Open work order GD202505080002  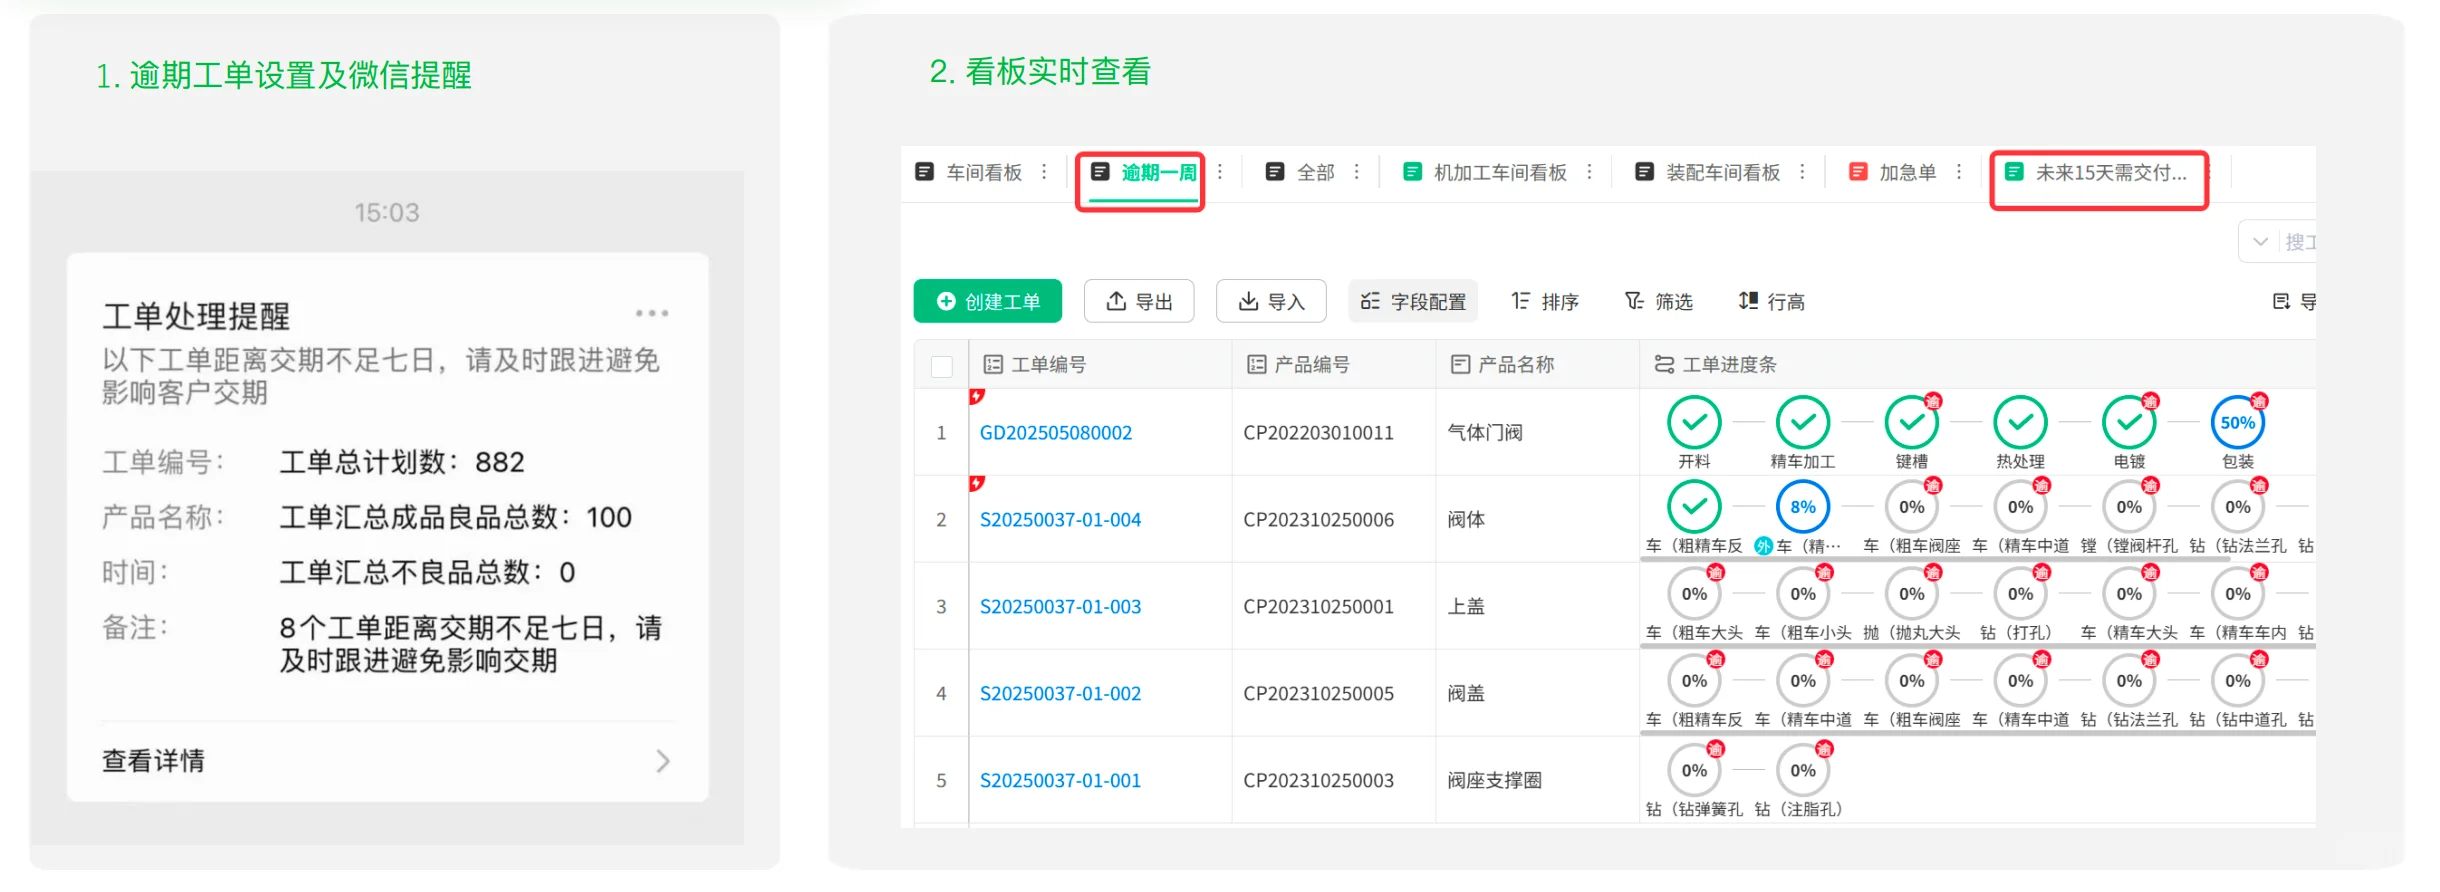coord(1056,433)
